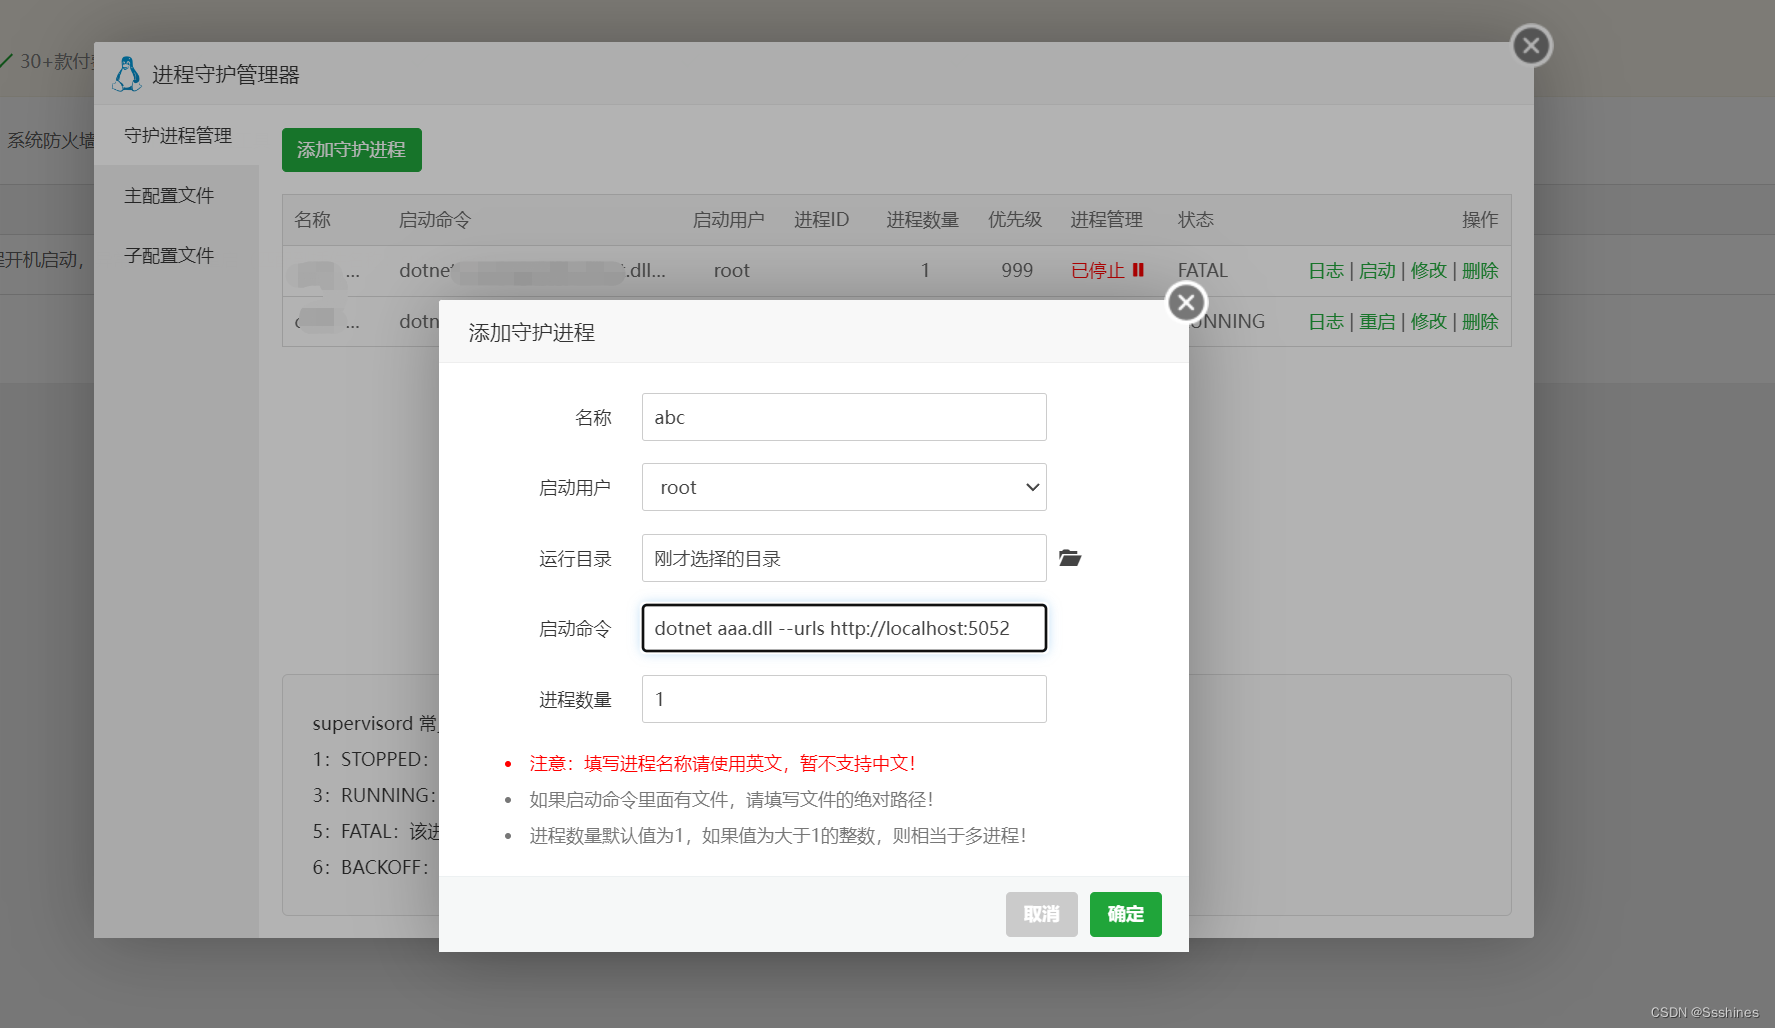The height and width of the screenshot is (1028, 1775).
Task: Select the 守护进程管理 tab
Action: coord(178,136)
